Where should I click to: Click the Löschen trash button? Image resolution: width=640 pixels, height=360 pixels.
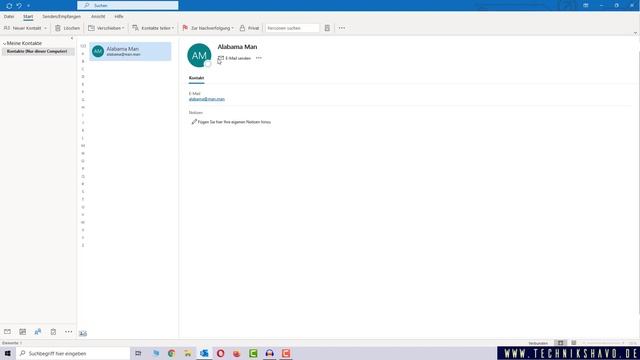67,28
